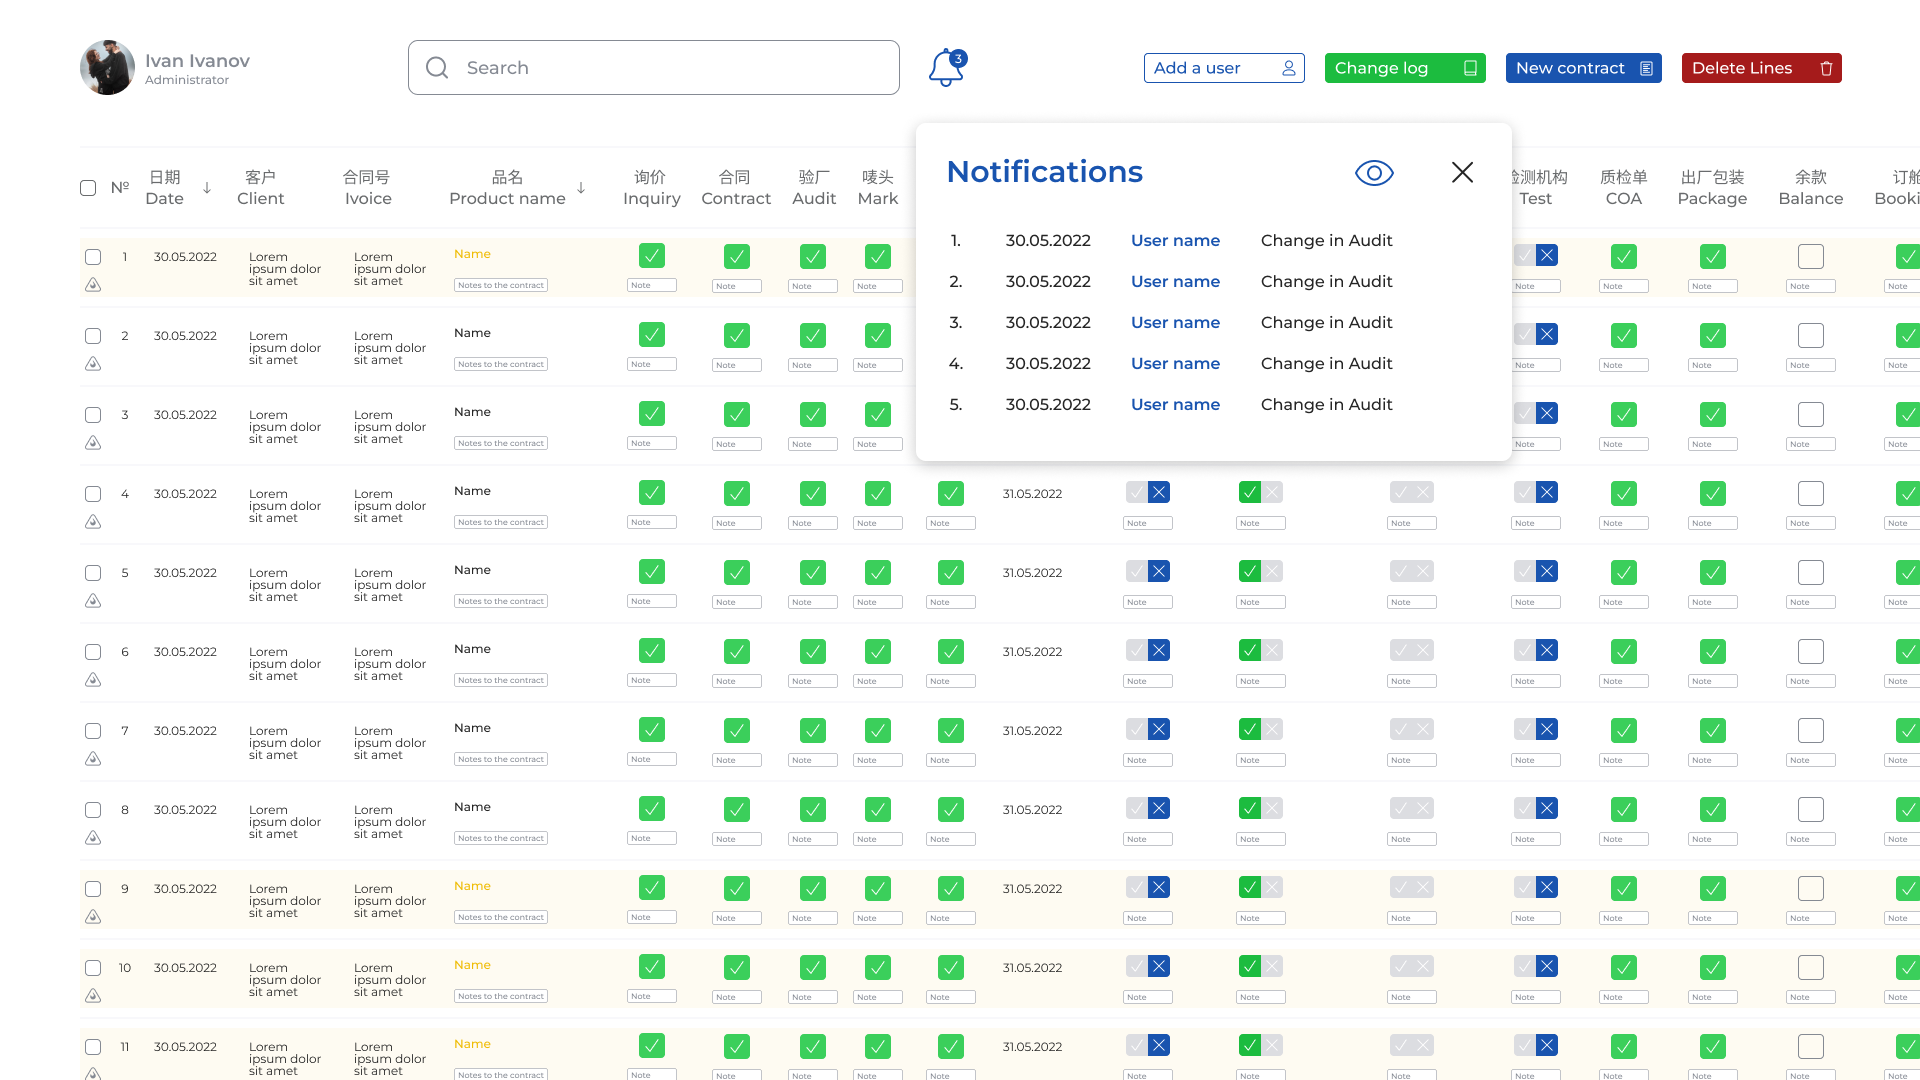The height and width of the screenshot is (1080, 1920).
Task: Click Notes to the contract field, row 1
Action: pos(501,285)
